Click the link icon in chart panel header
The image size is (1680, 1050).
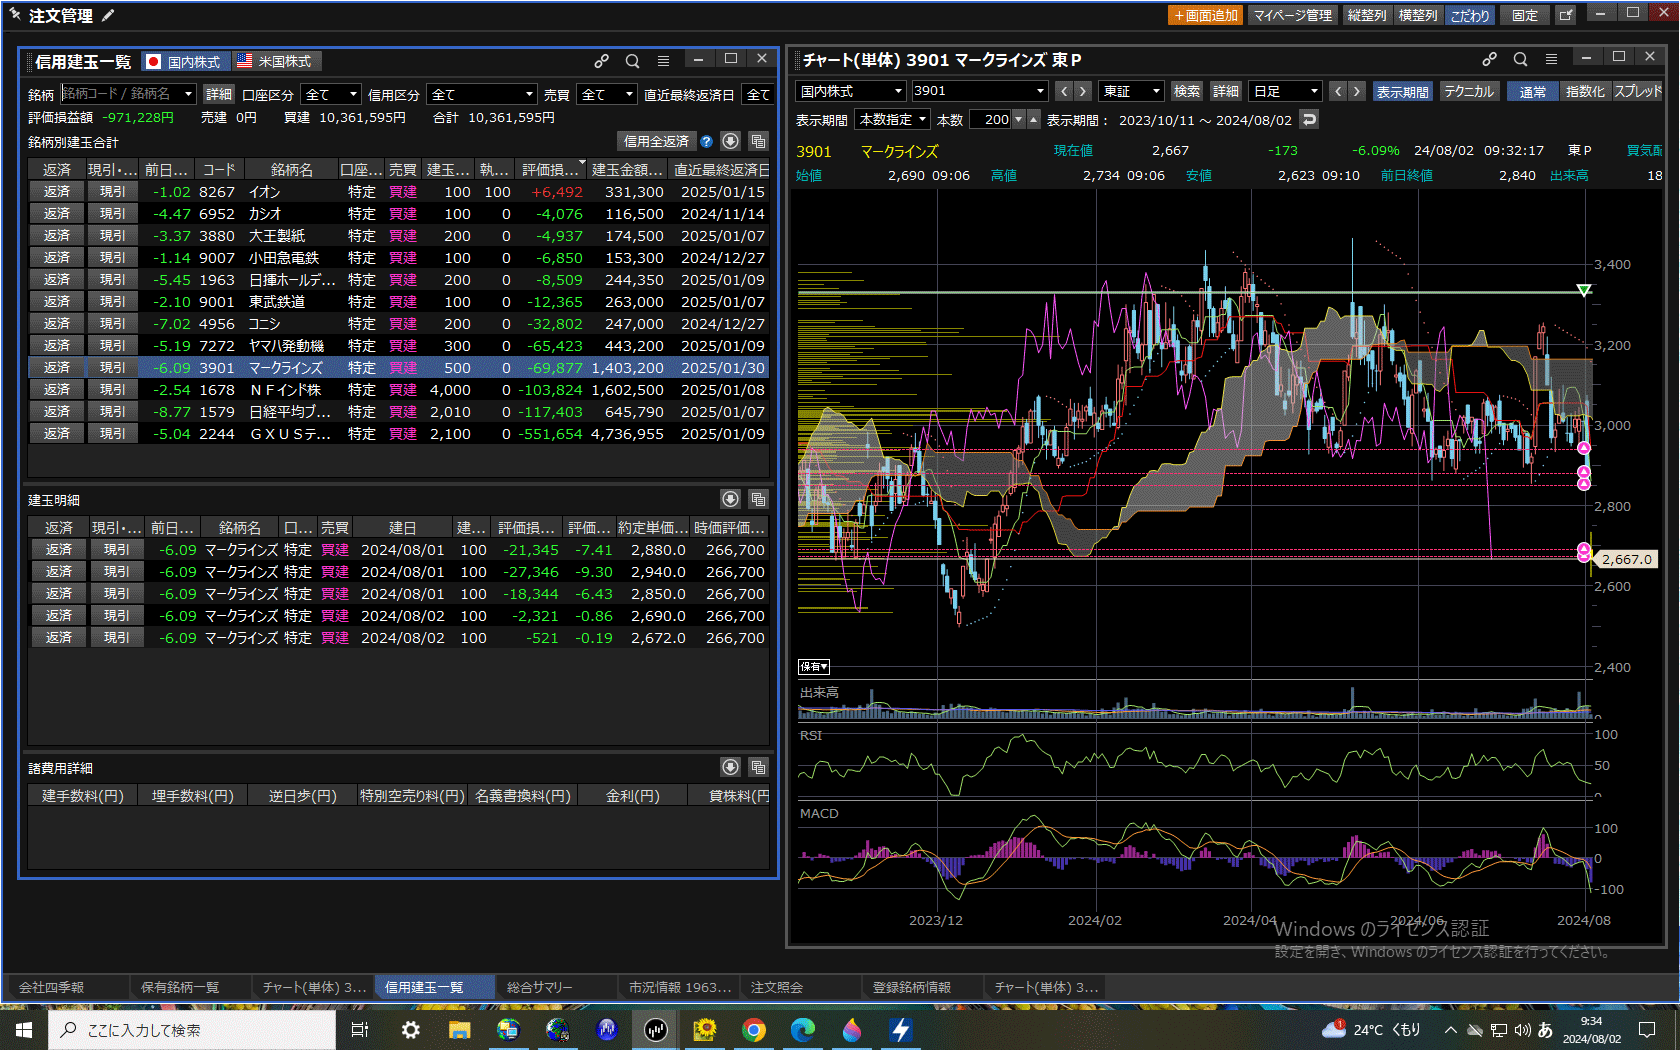click(1489, 60)
